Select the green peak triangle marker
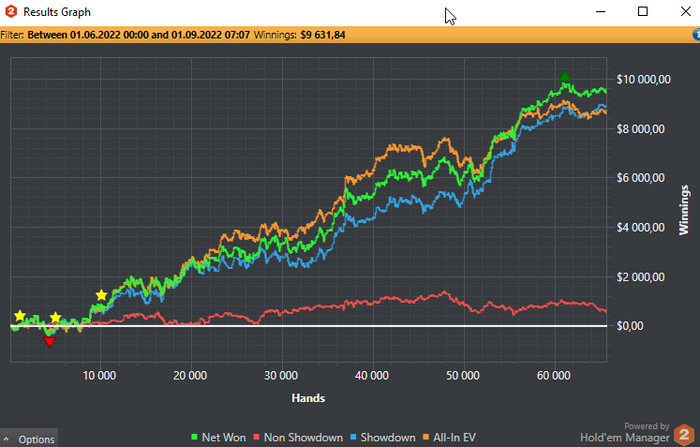Image resolution: width=700 pixels, height=447 pixels. coord(565,76)
